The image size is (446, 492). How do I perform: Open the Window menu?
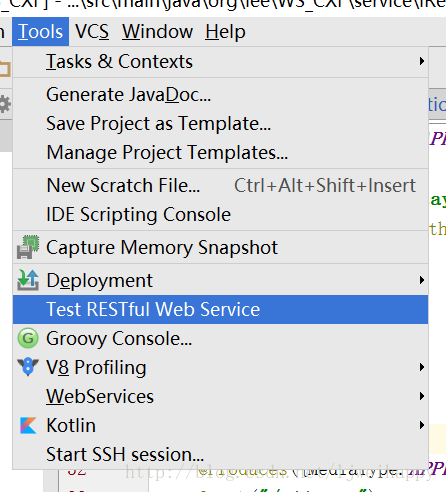click(157, 32)
